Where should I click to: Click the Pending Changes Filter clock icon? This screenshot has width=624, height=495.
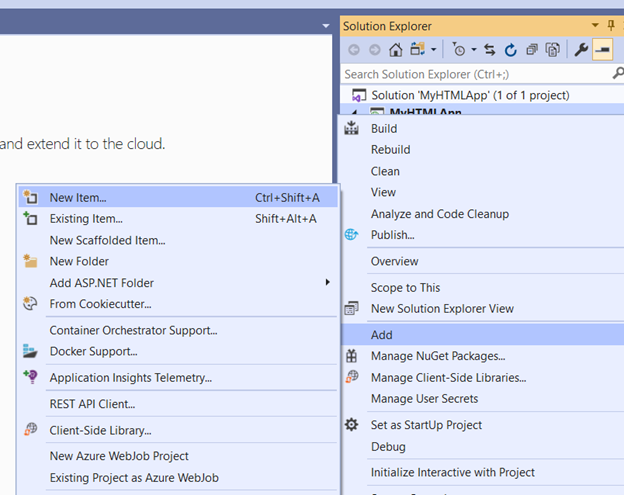click(459, 50)
